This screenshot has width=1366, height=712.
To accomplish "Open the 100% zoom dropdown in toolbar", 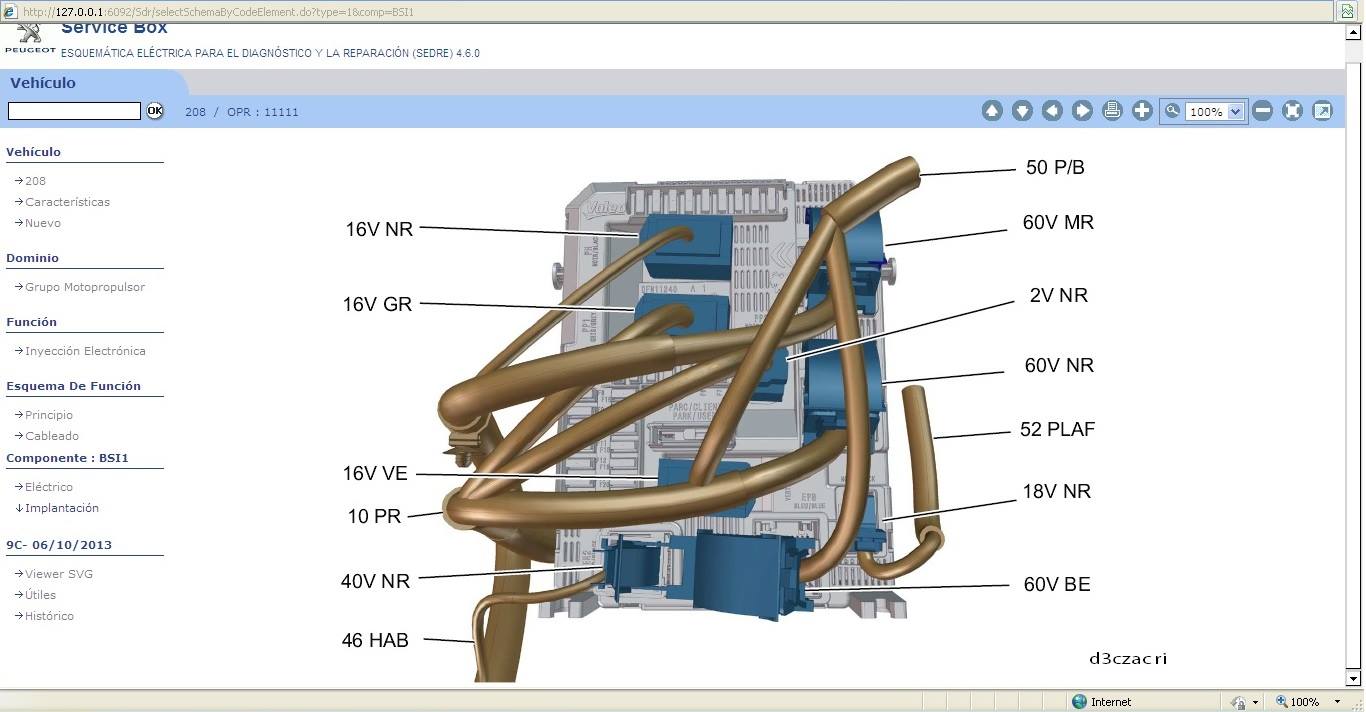I will [x=1235, y=112].
